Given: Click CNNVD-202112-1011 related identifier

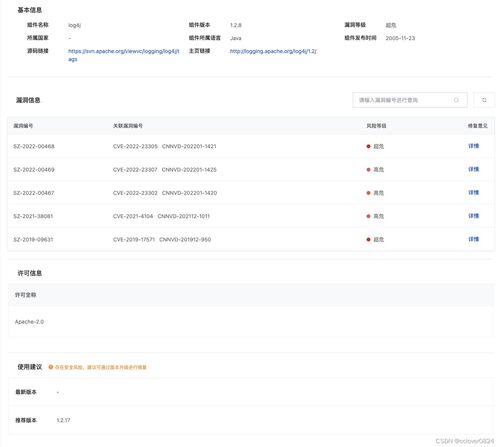Looking at the screenshot, I should tap(183, 216).
